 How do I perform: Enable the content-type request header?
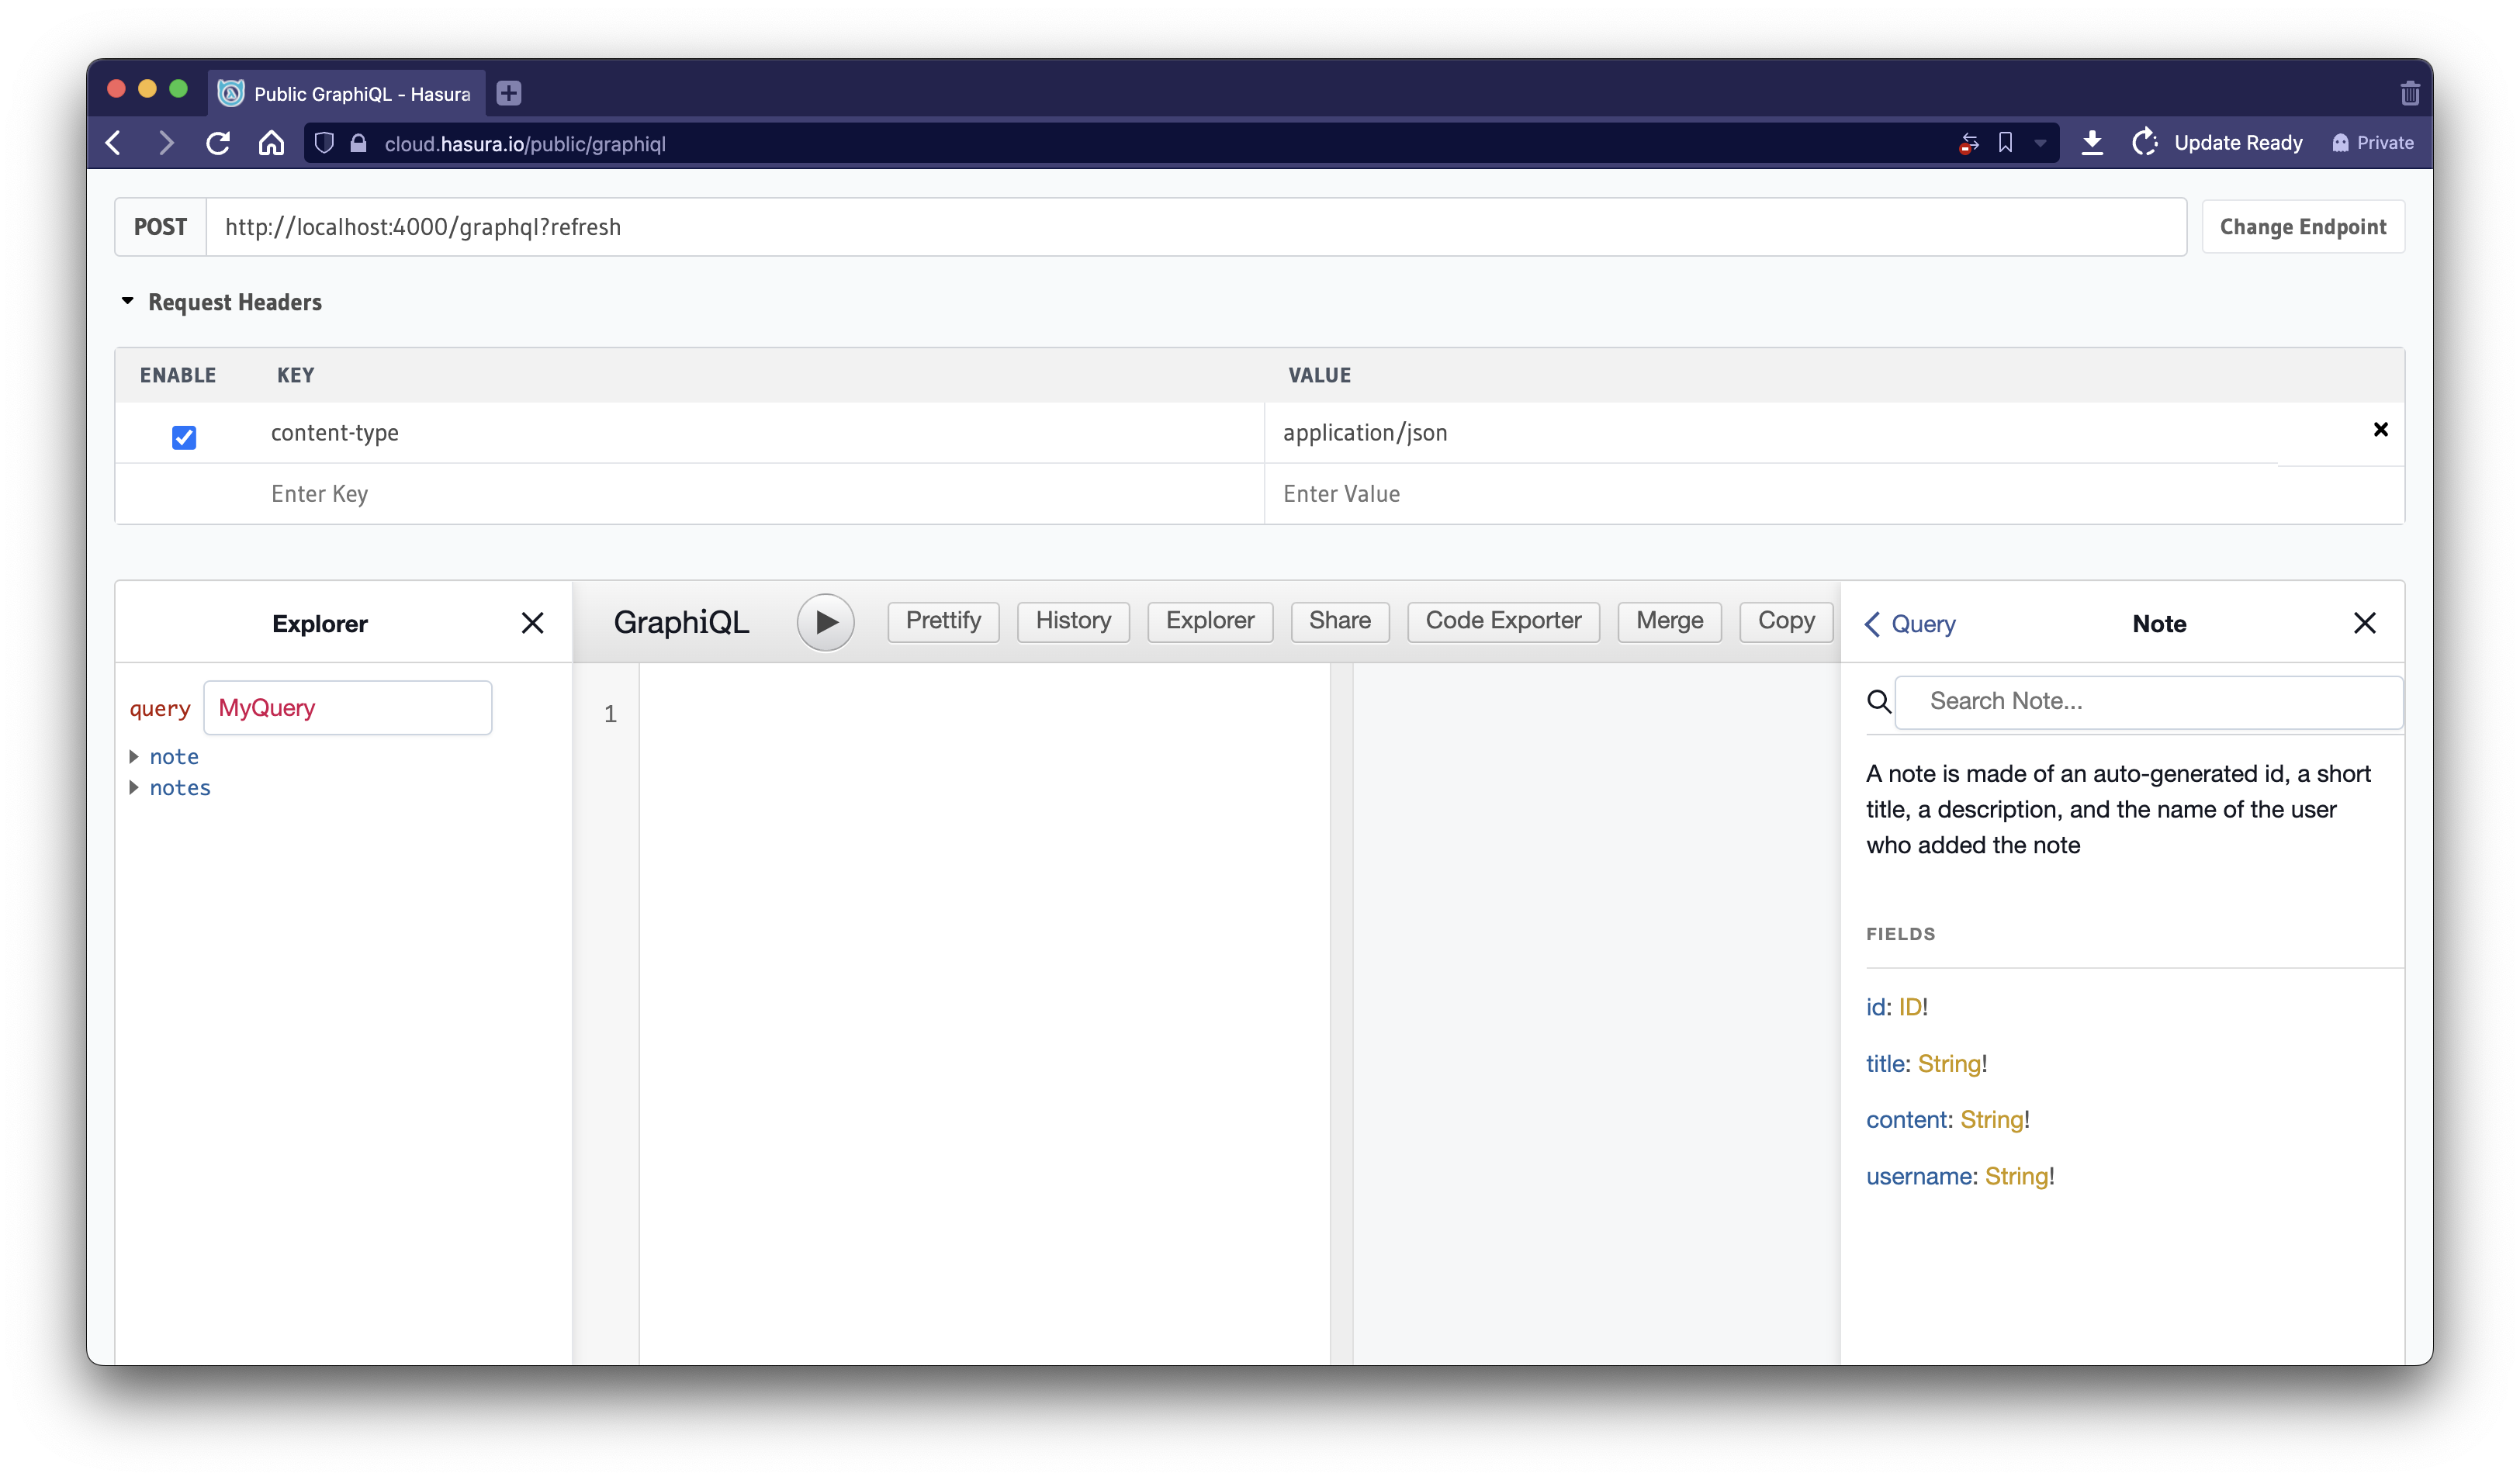[x=182, y=435]
